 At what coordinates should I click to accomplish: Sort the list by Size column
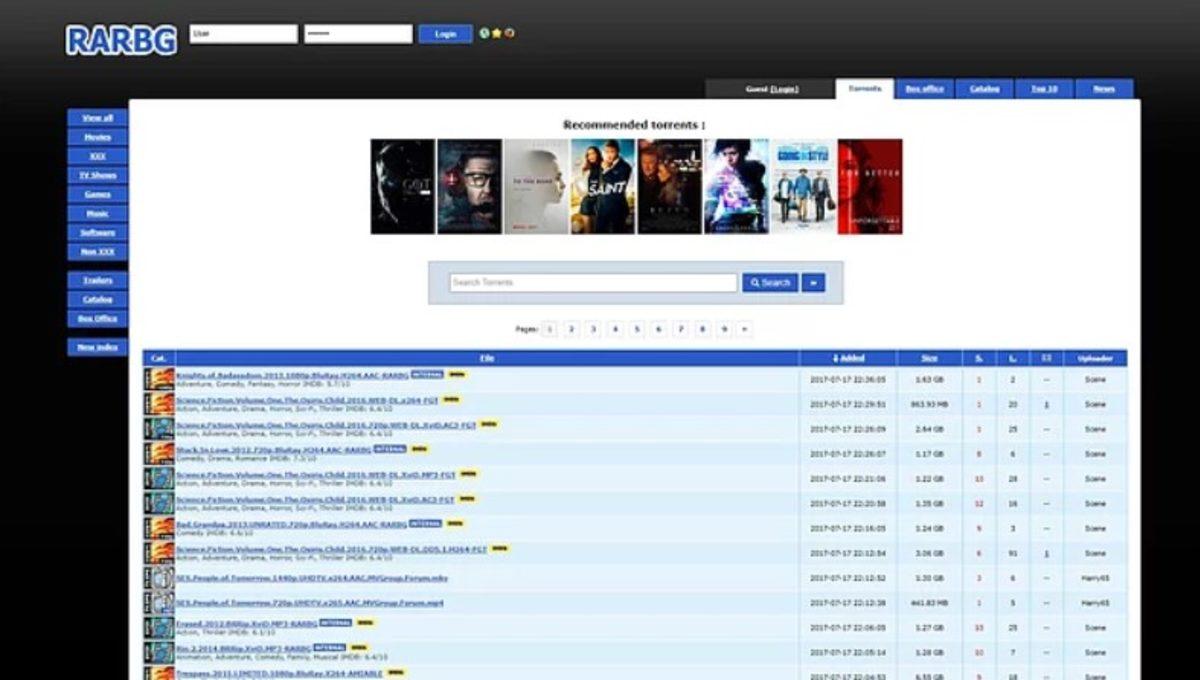[x=928, y=358]
